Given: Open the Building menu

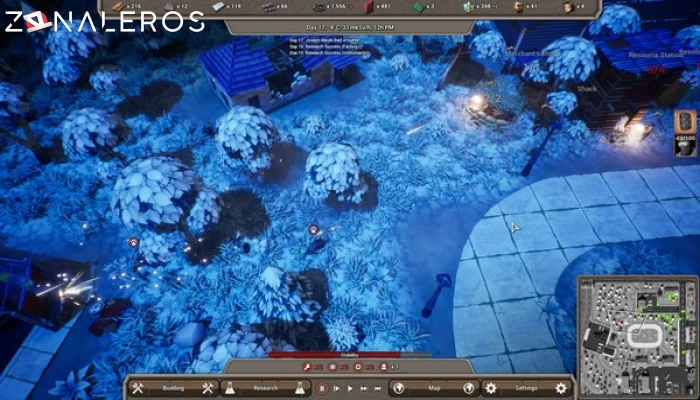Looking at the screenshot, I should (173, 388).
